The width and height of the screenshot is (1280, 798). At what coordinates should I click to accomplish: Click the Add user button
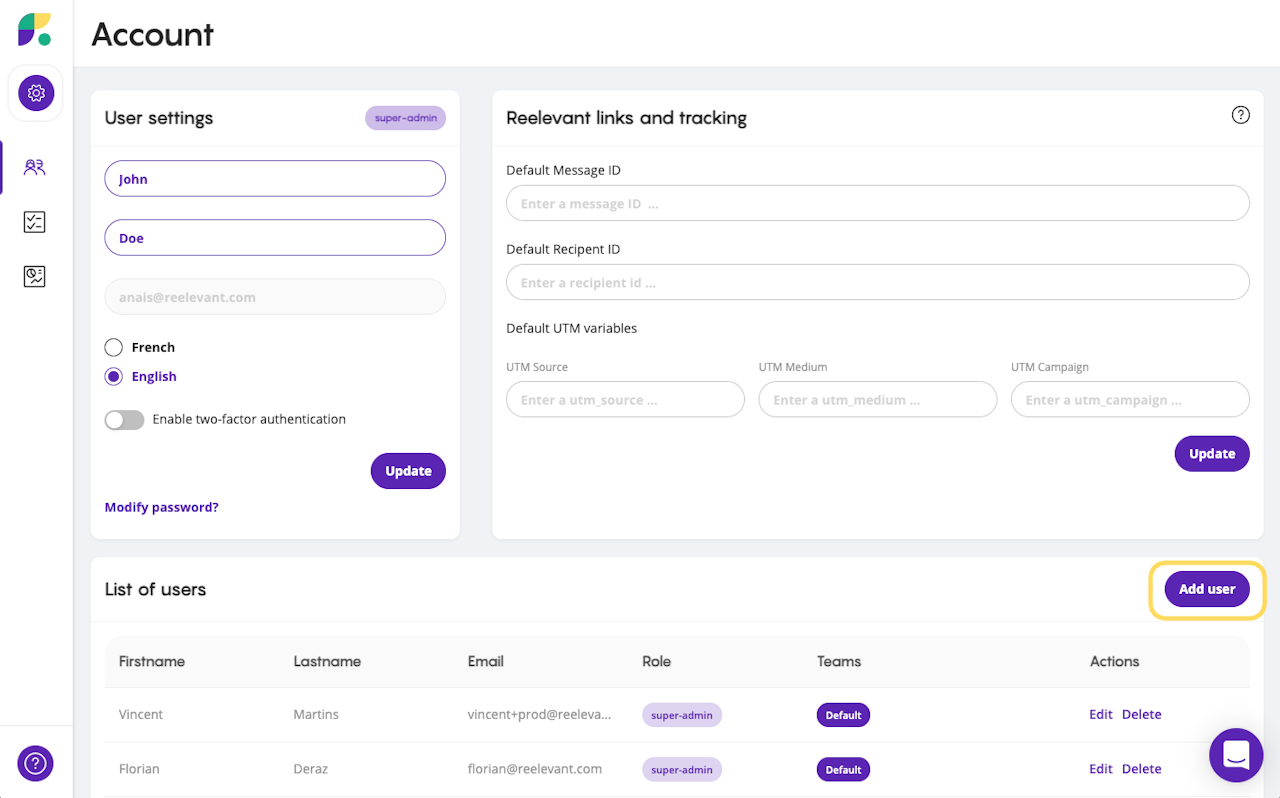coord(1207,589)
